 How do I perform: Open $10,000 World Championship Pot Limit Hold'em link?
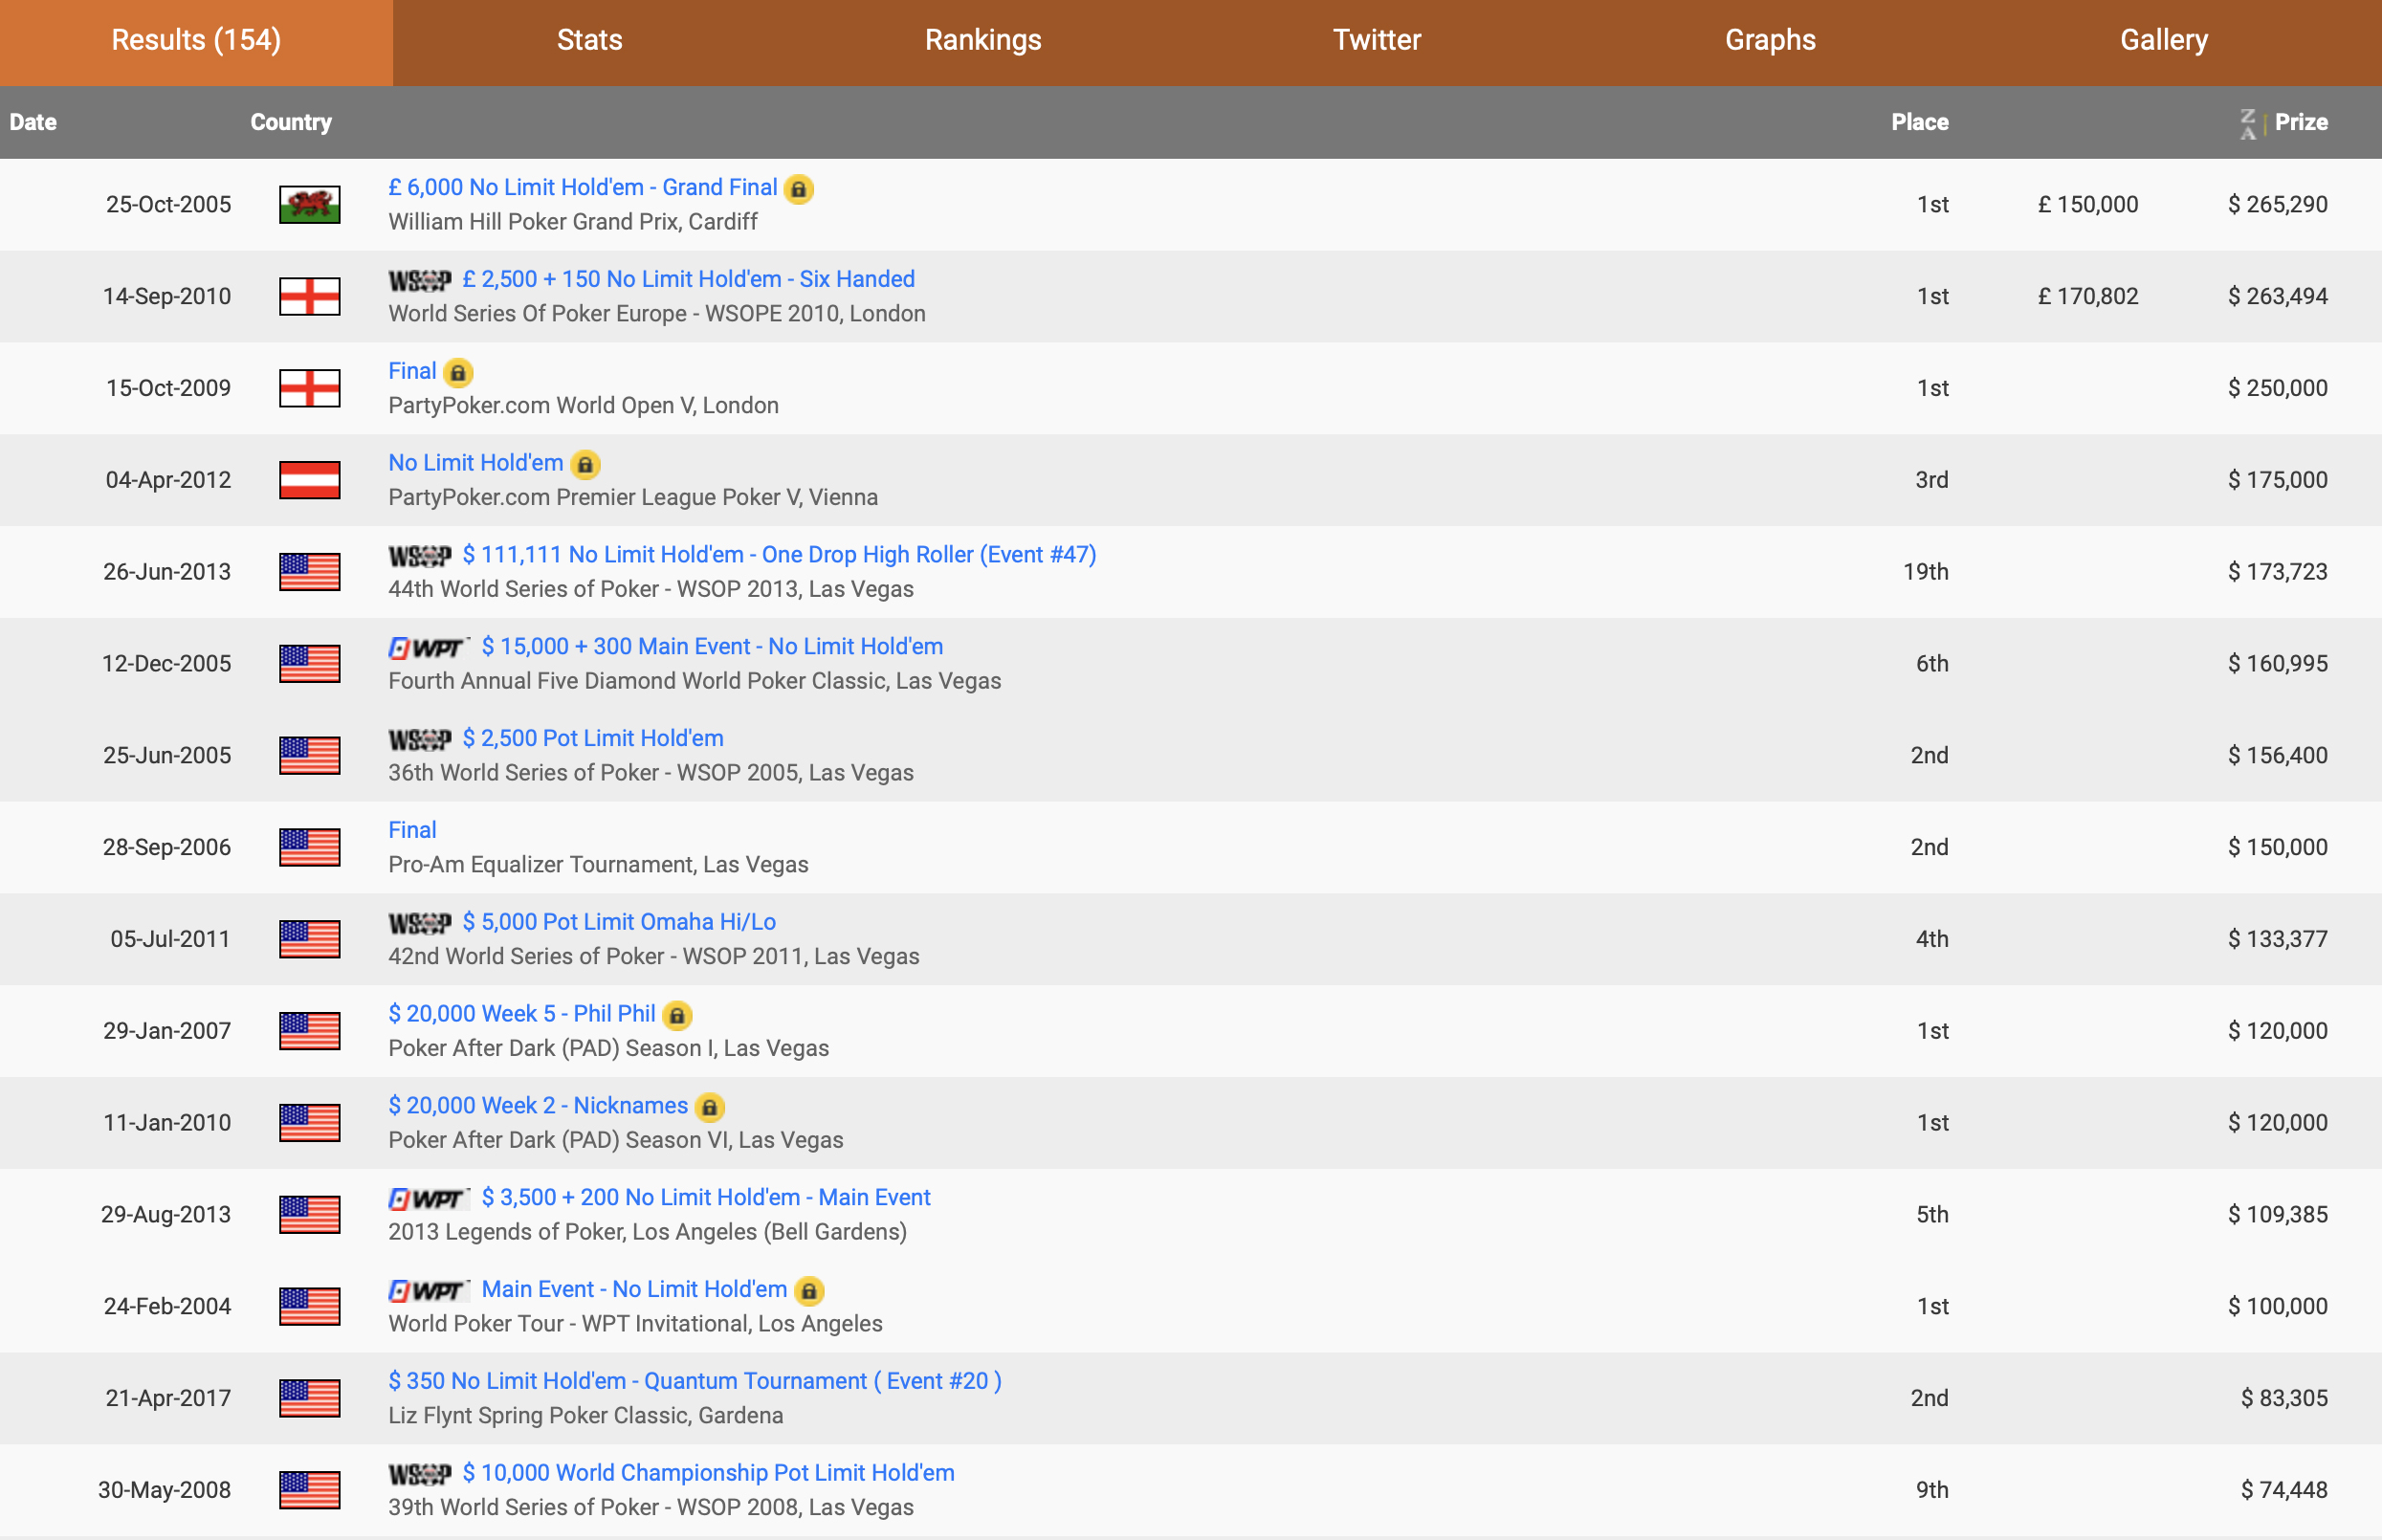point(708,1474)
